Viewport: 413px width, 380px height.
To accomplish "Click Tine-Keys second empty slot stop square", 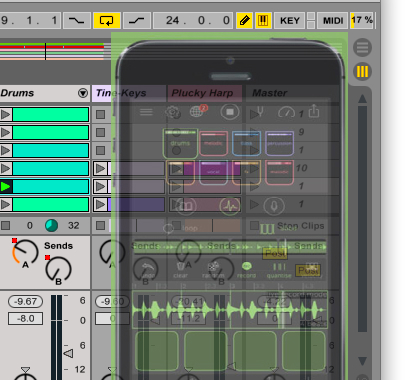I will [100, 132].
